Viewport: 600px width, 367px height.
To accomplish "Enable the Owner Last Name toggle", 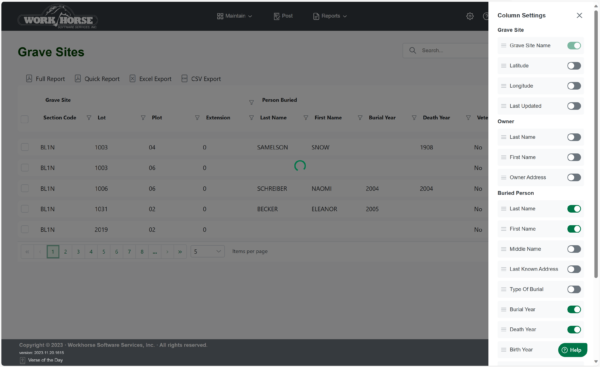I will click(574, 137).
